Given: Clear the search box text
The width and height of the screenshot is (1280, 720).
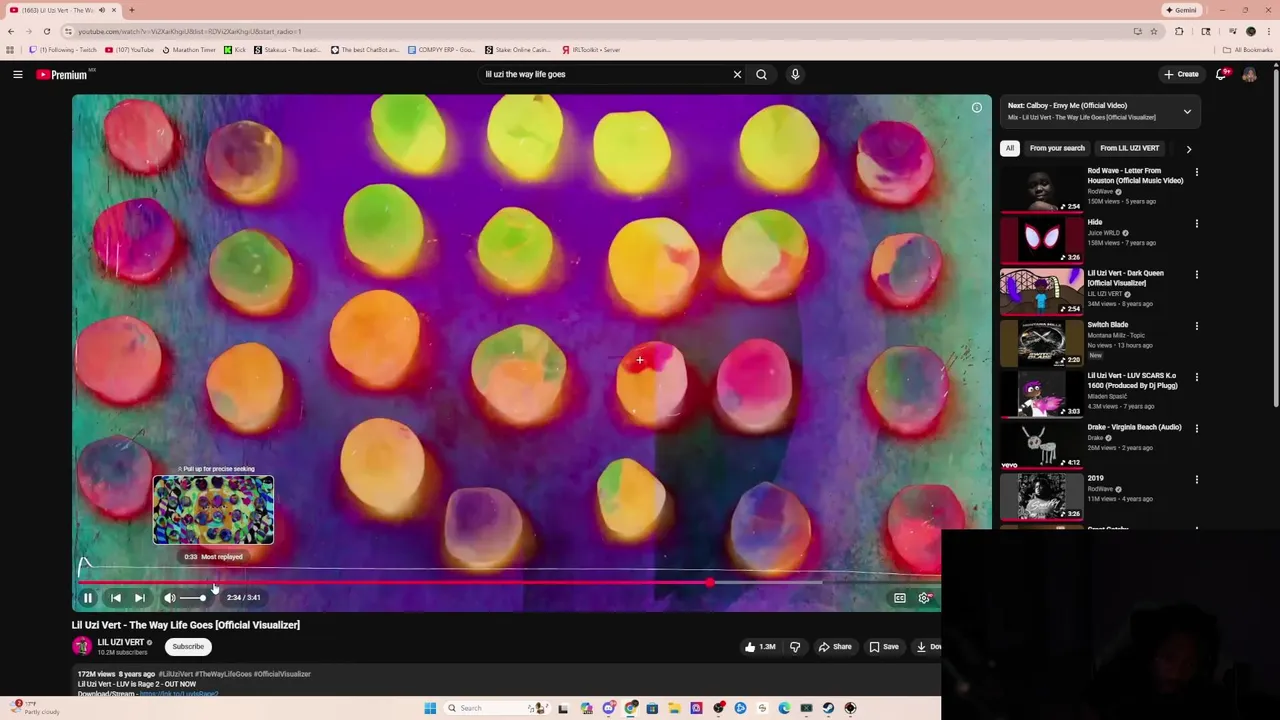Looking at the screenshot, I should click(x=737, y=74).
